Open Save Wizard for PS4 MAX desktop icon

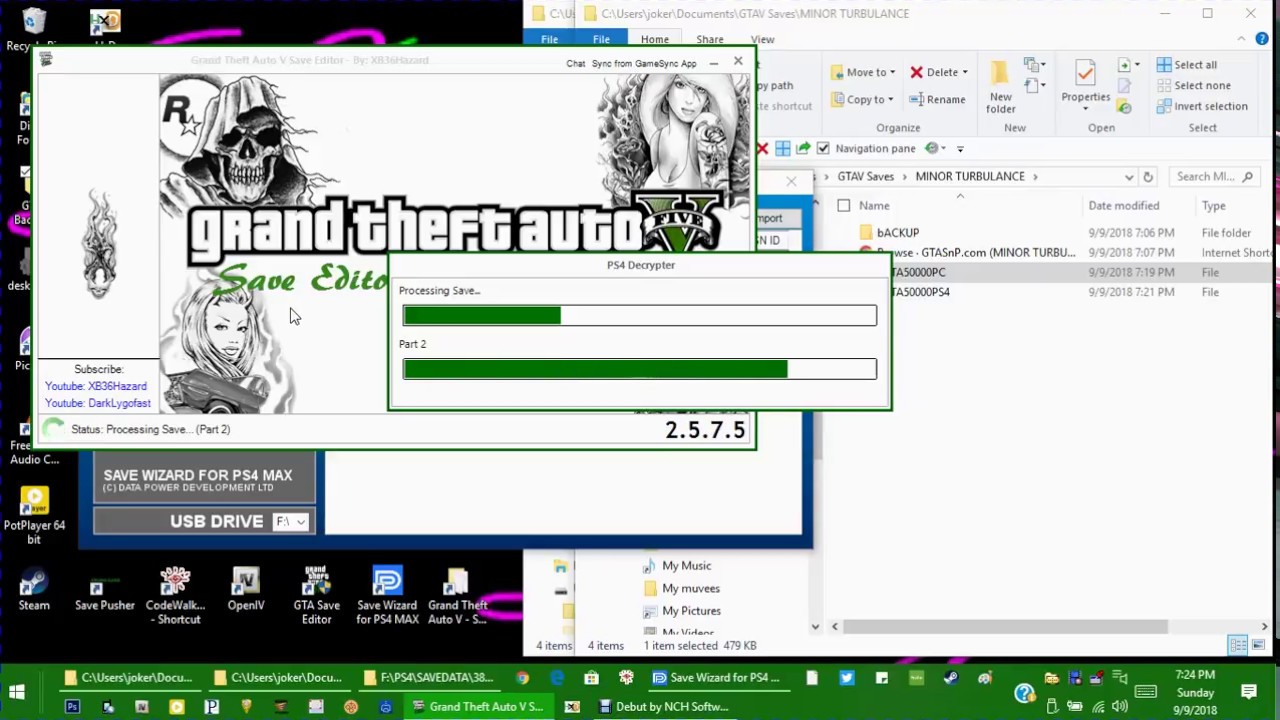387,595
